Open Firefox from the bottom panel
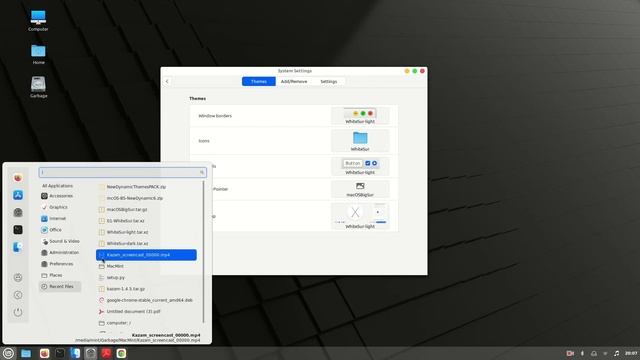The height and width of the screenshot is (360, 640). [x=44, y=353]
